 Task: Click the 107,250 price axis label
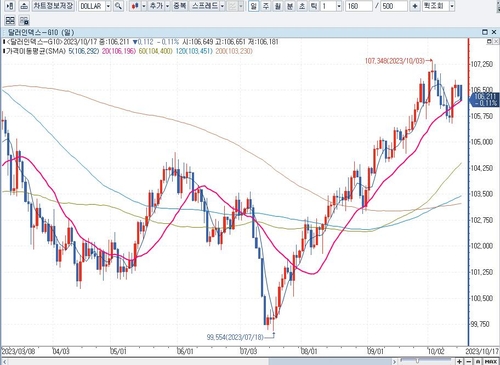pyautogui.click(x=482, y=64)
